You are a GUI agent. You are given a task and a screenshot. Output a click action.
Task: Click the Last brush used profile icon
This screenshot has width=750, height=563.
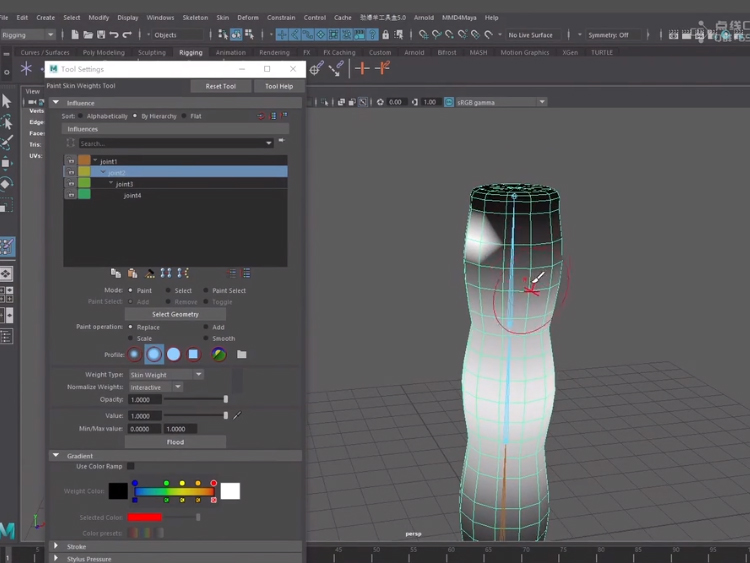click(219, 354)
